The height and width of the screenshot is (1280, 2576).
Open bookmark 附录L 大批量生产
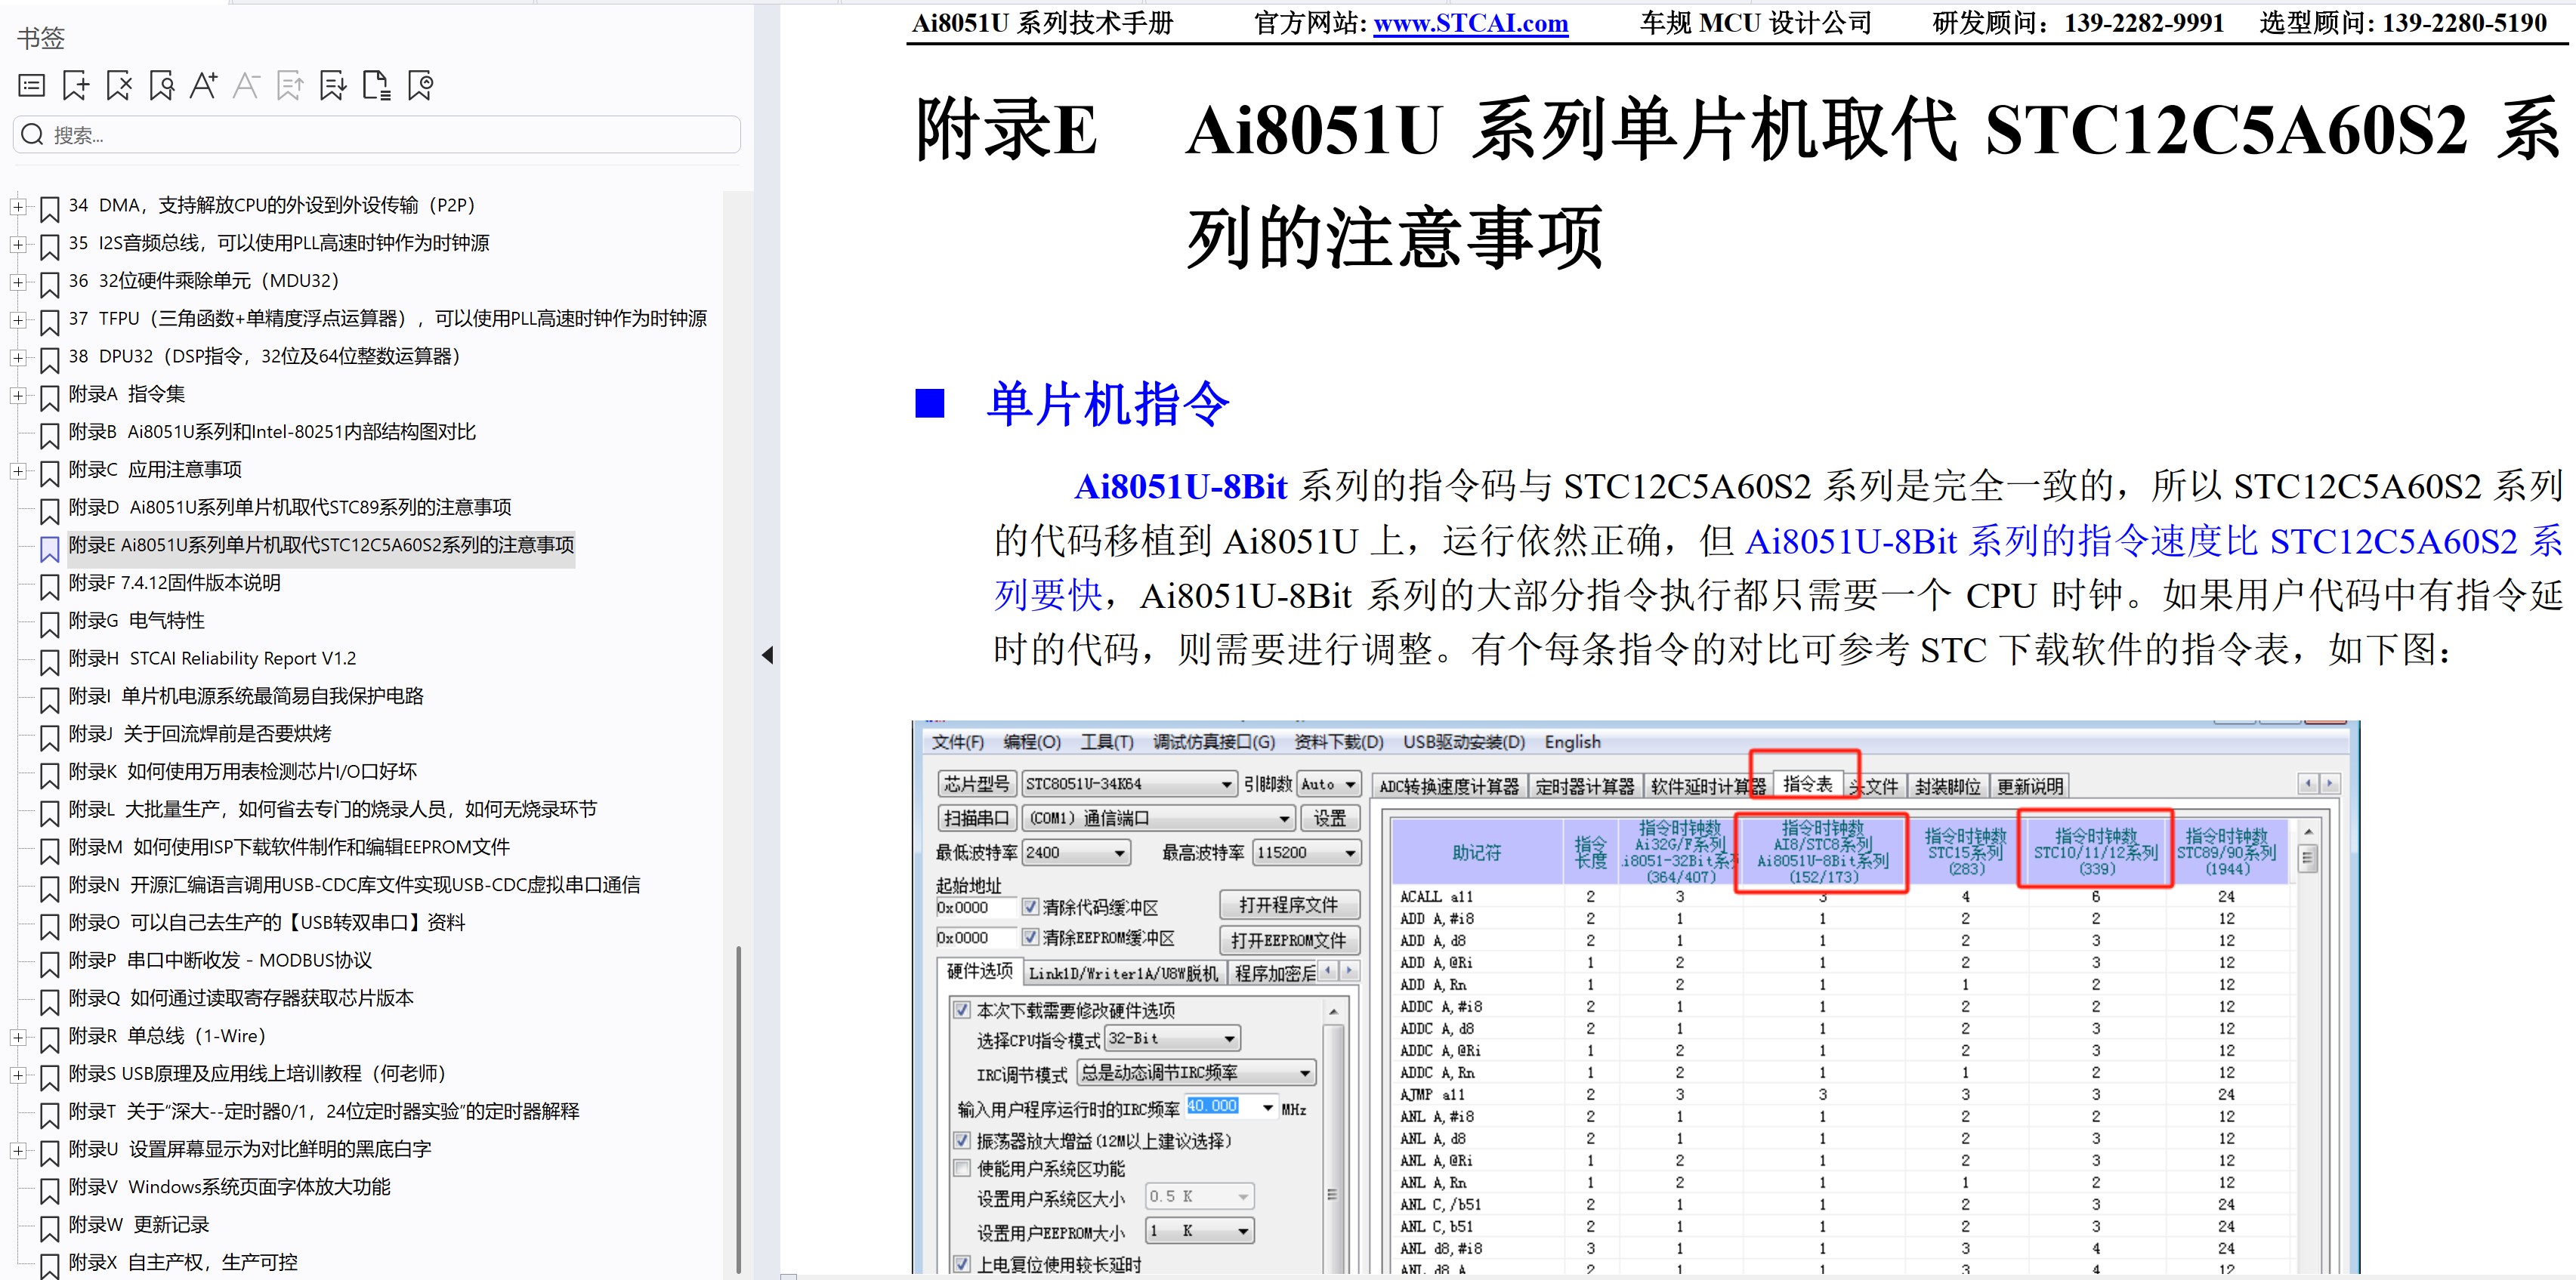(x=332, y=809)
